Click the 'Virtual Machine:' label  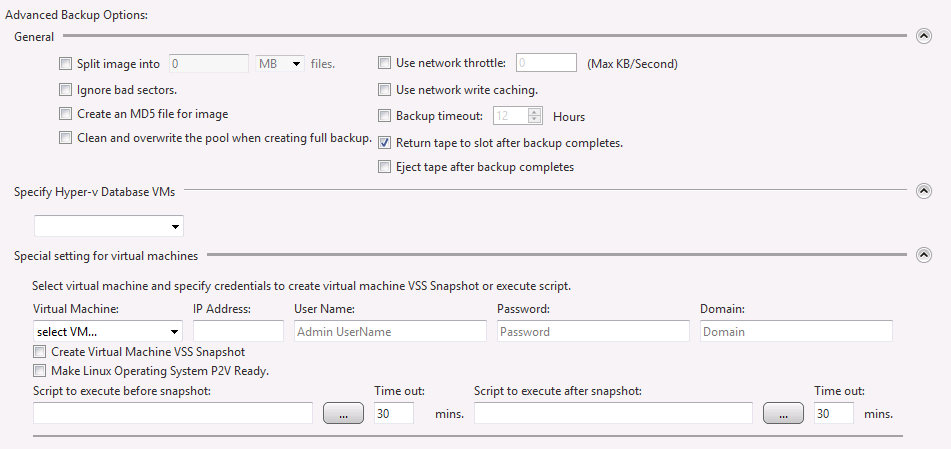pyautogui.click(x=76, y=309)
